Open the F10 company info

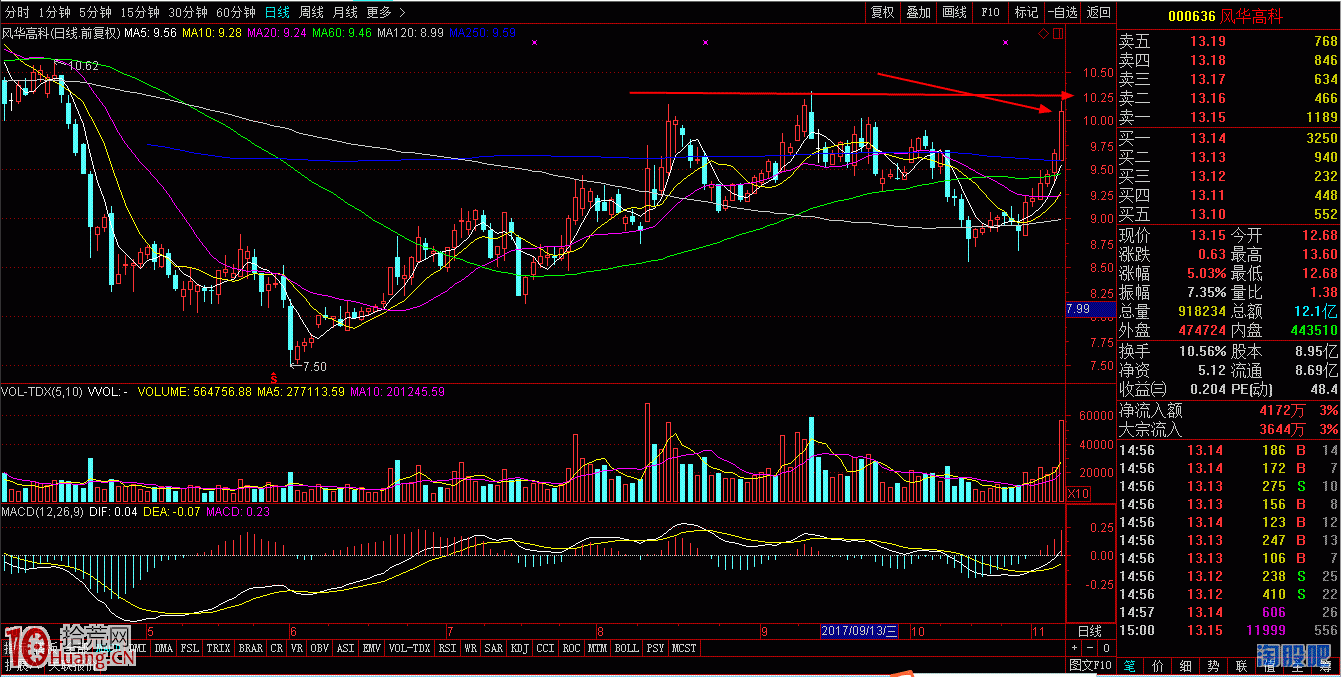(x=990, y=12)
